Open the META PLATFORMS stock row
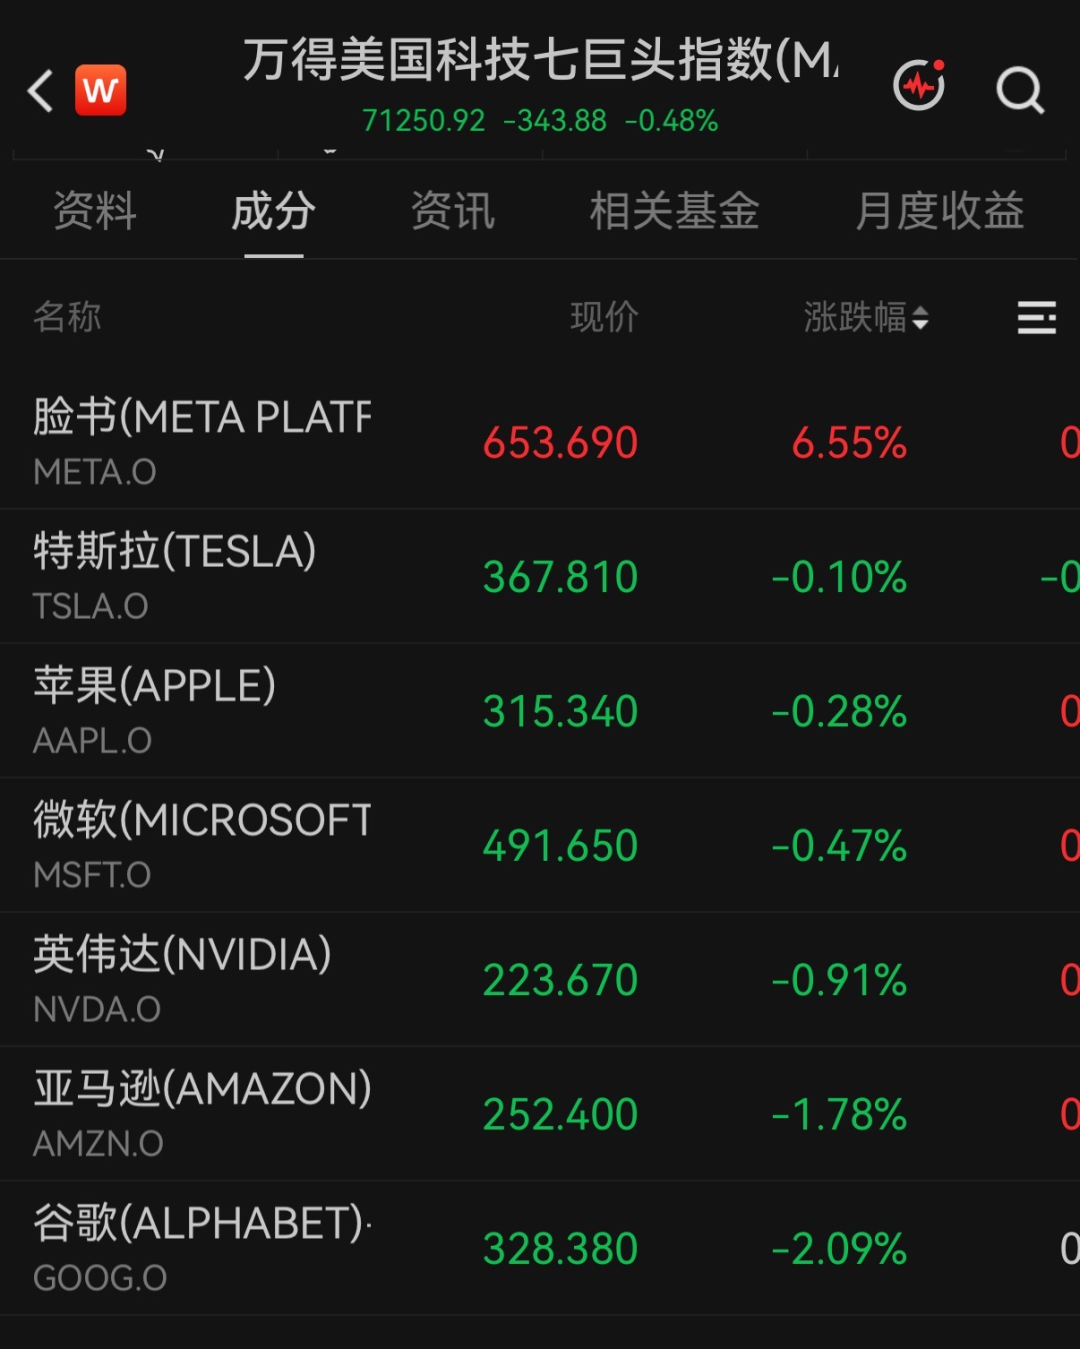 coord(540,442)
